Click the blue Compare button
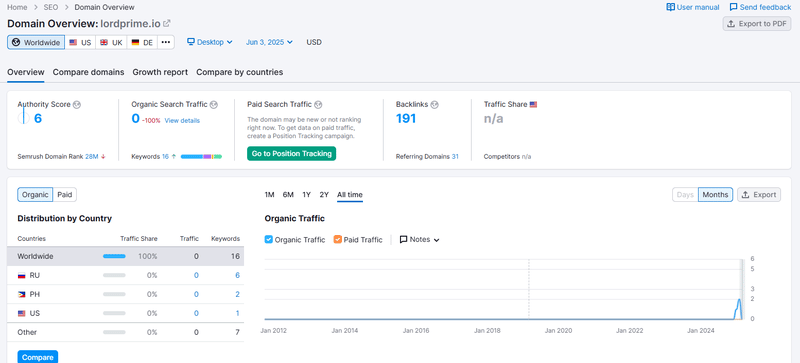Viewport: 800px width, 363px height. pyautogui.click(x=38, y=357)
